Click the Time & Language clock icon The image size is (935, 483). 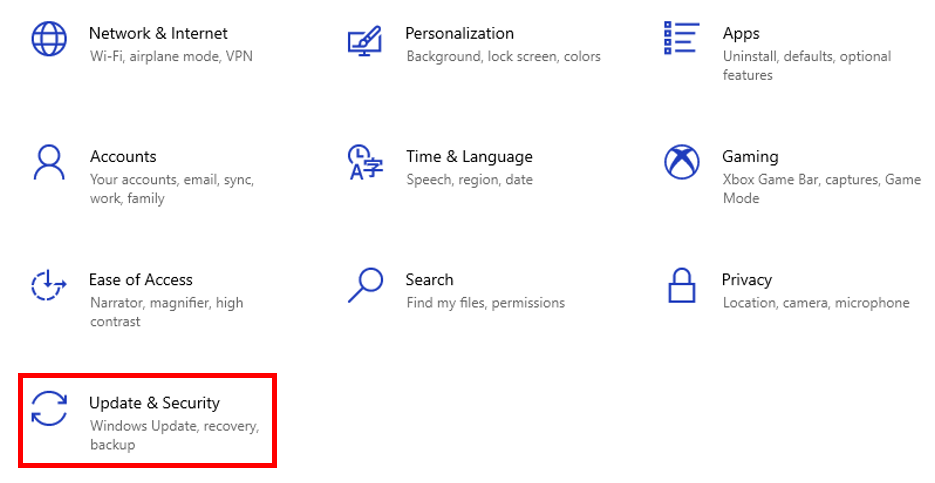tap(365, 162)
